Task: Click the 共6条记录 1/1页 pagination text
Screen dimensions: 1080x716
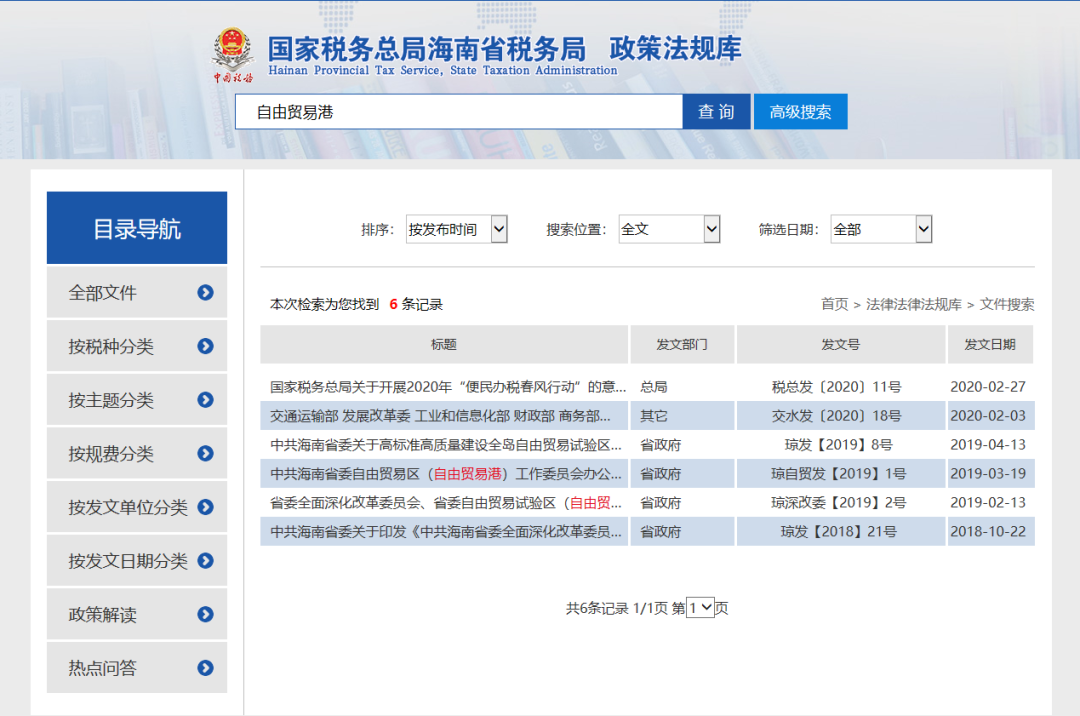Action: click(616, 608)
